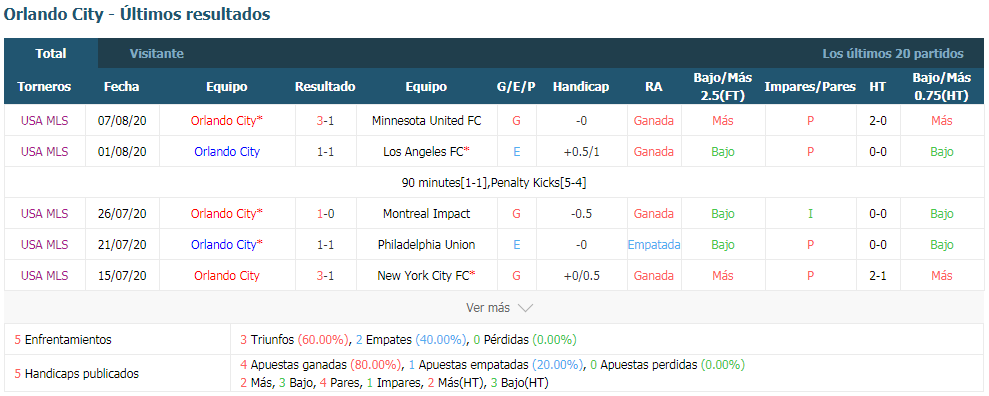Click the 1-1 result versus Philadelphia Union
Screen dimensions: 989x396
pyautogui.click(x=325, y=244)
